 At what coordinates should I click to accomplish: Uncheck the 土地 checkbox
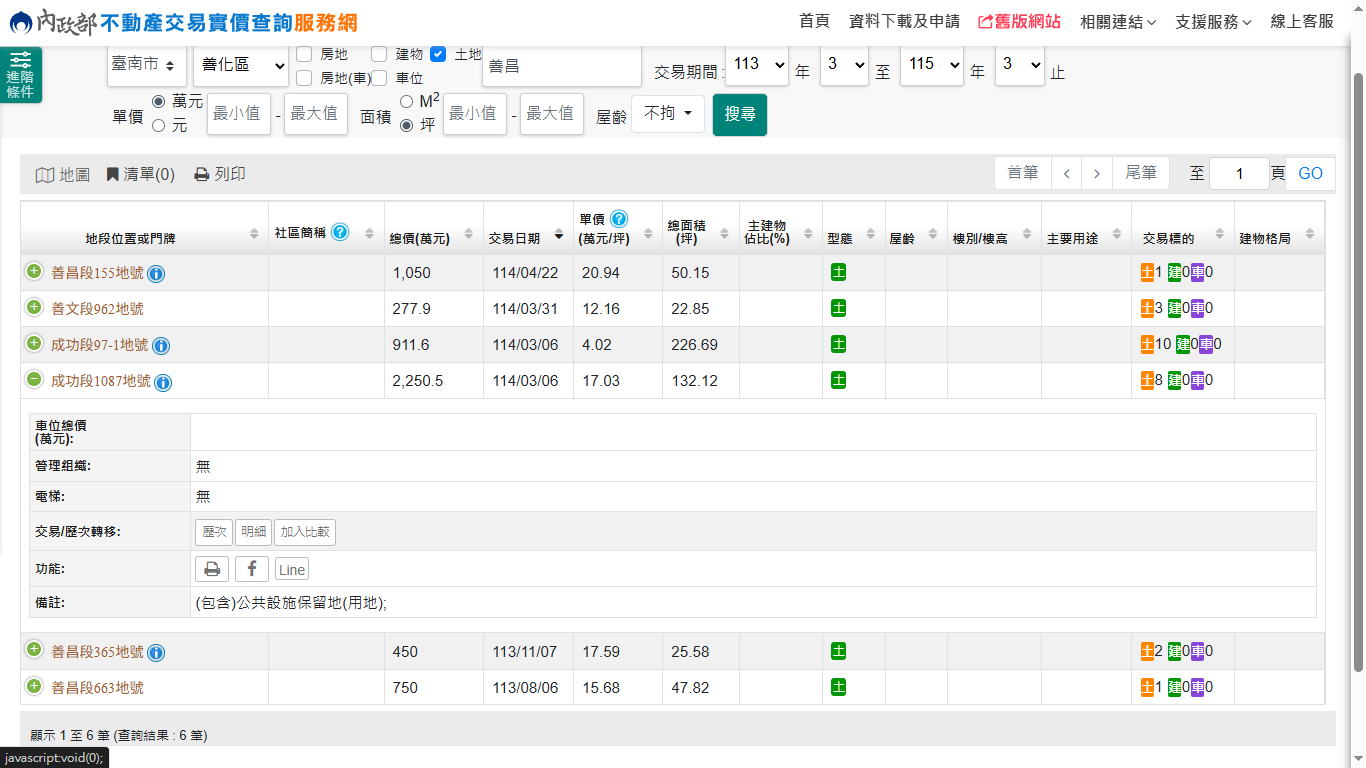pyautogui.click(x=438, y=54)
